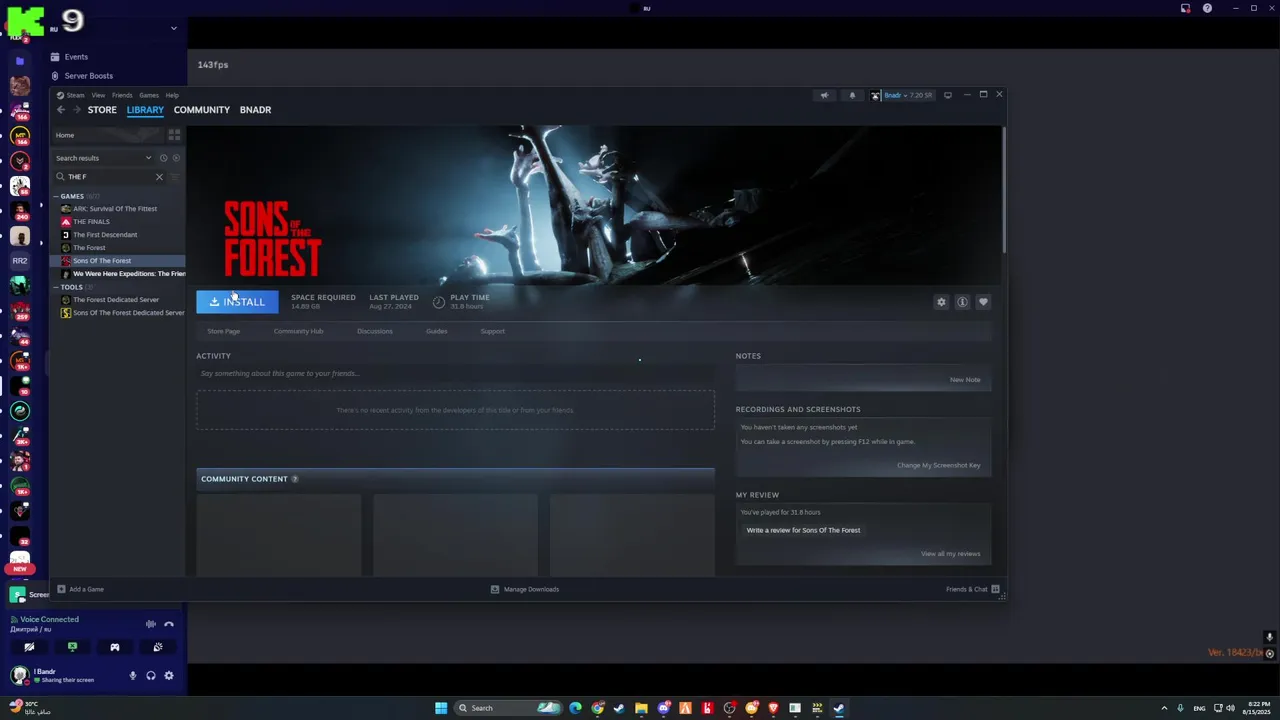Open game settings gear for Sons Of The Forest

941,302
